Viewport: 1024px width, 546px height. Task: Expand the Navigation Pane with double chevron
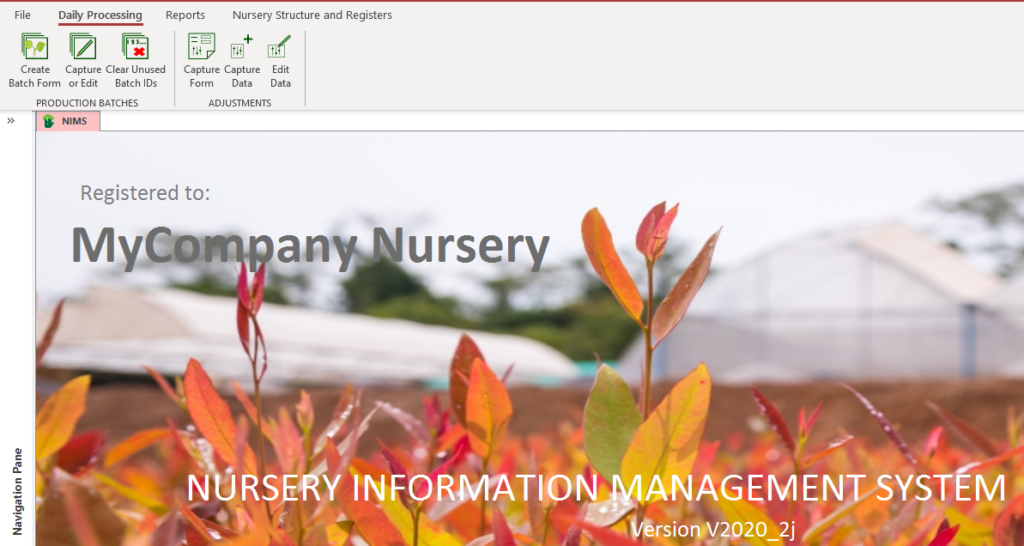[11, 121]
